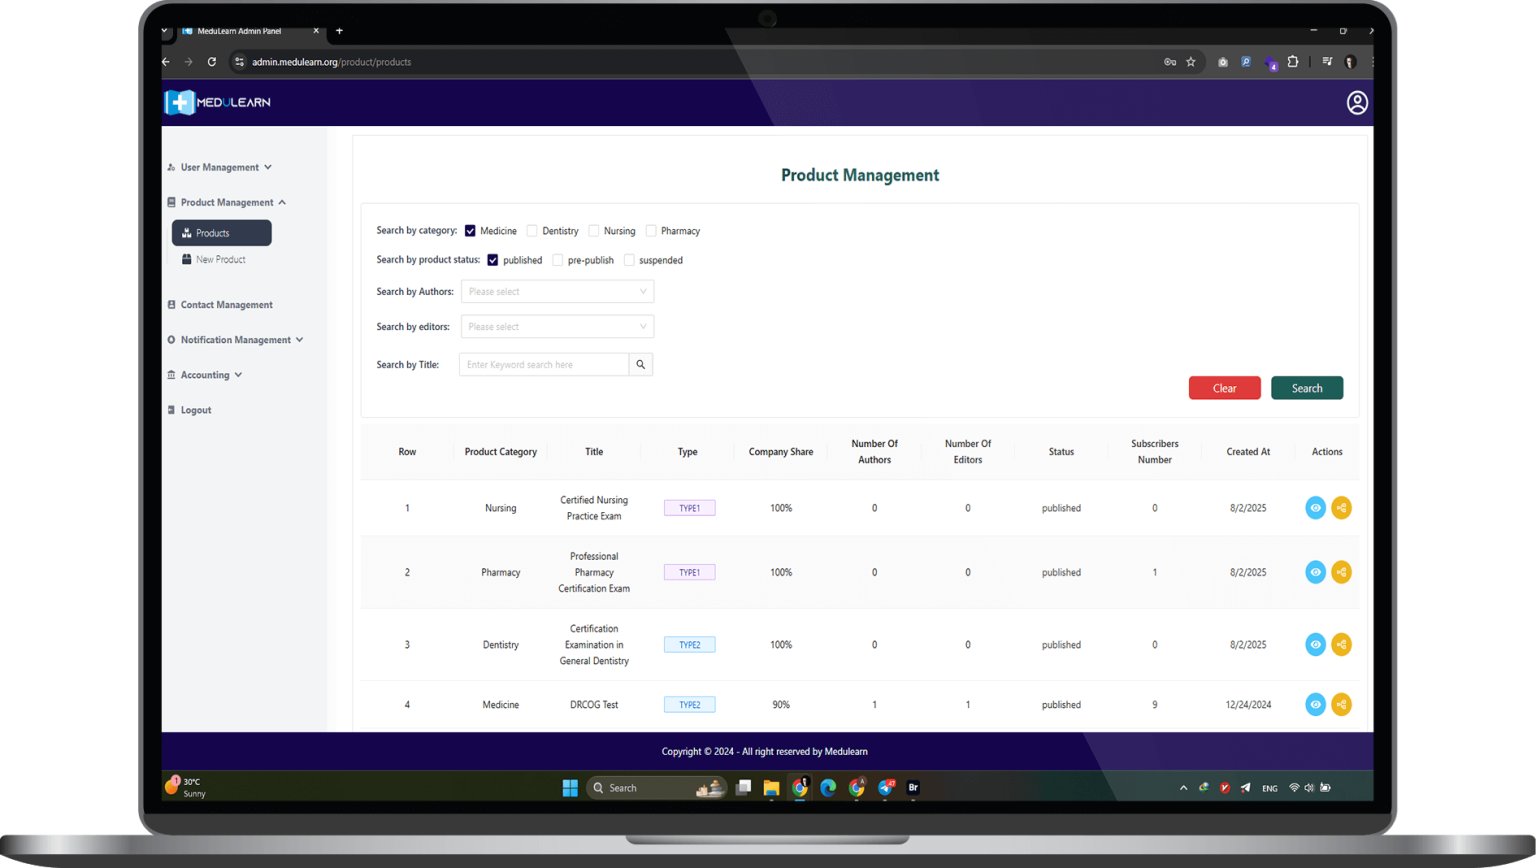This screenshot has height=868, width=1536.
Task: Click the magnifier icon beside title search
Action: tap(640, 365)
